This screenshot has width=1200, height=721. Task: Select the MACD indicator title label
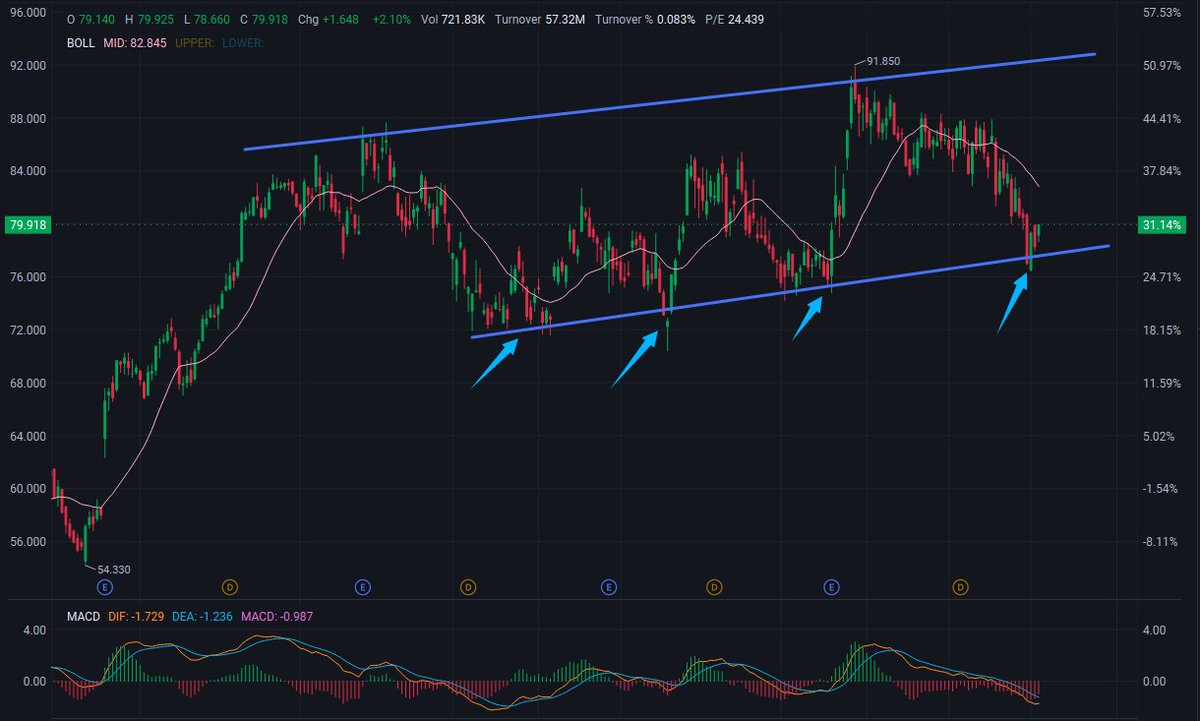pyautogui.click(x=83, y=617)
